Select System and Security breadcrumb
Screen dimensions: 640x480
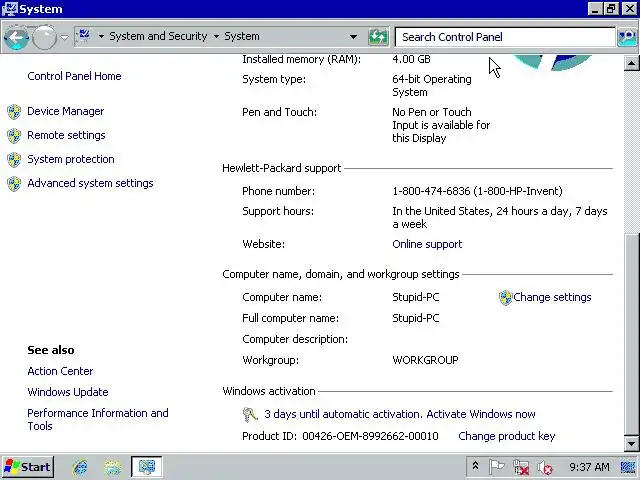158,36
